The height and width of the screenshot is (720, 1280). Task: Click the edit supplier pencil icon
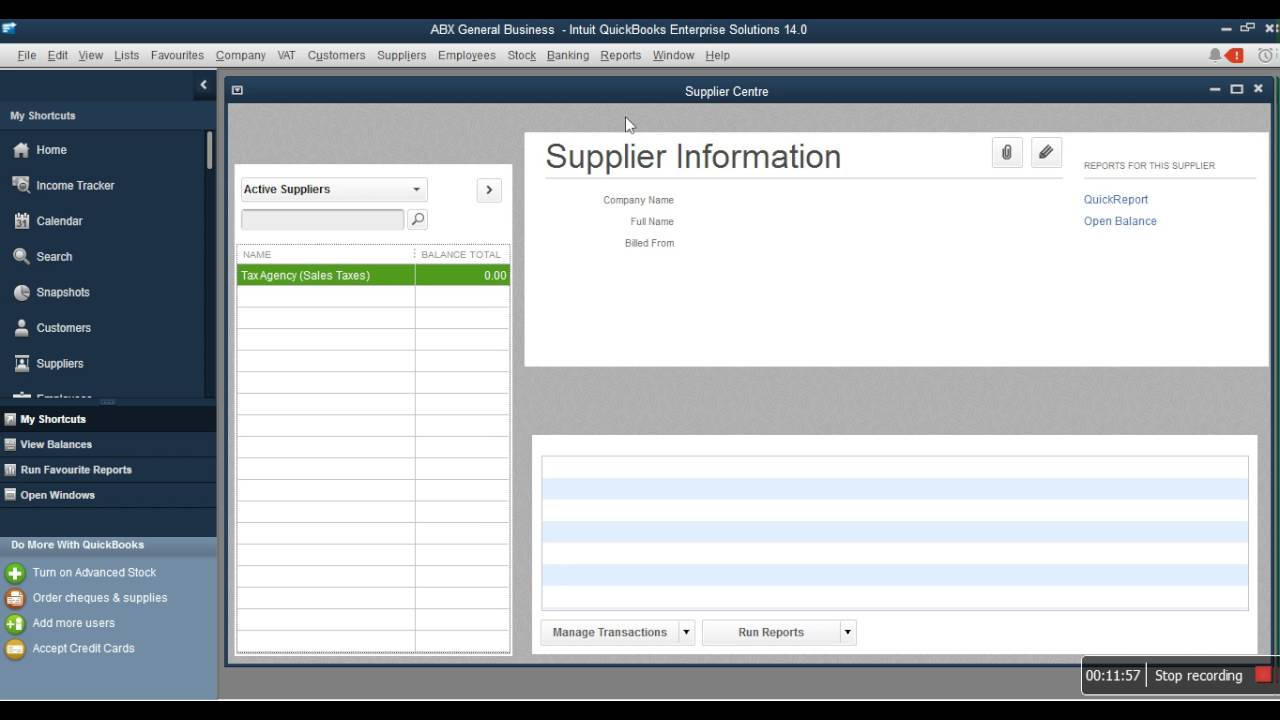[x=1046, y=153]
